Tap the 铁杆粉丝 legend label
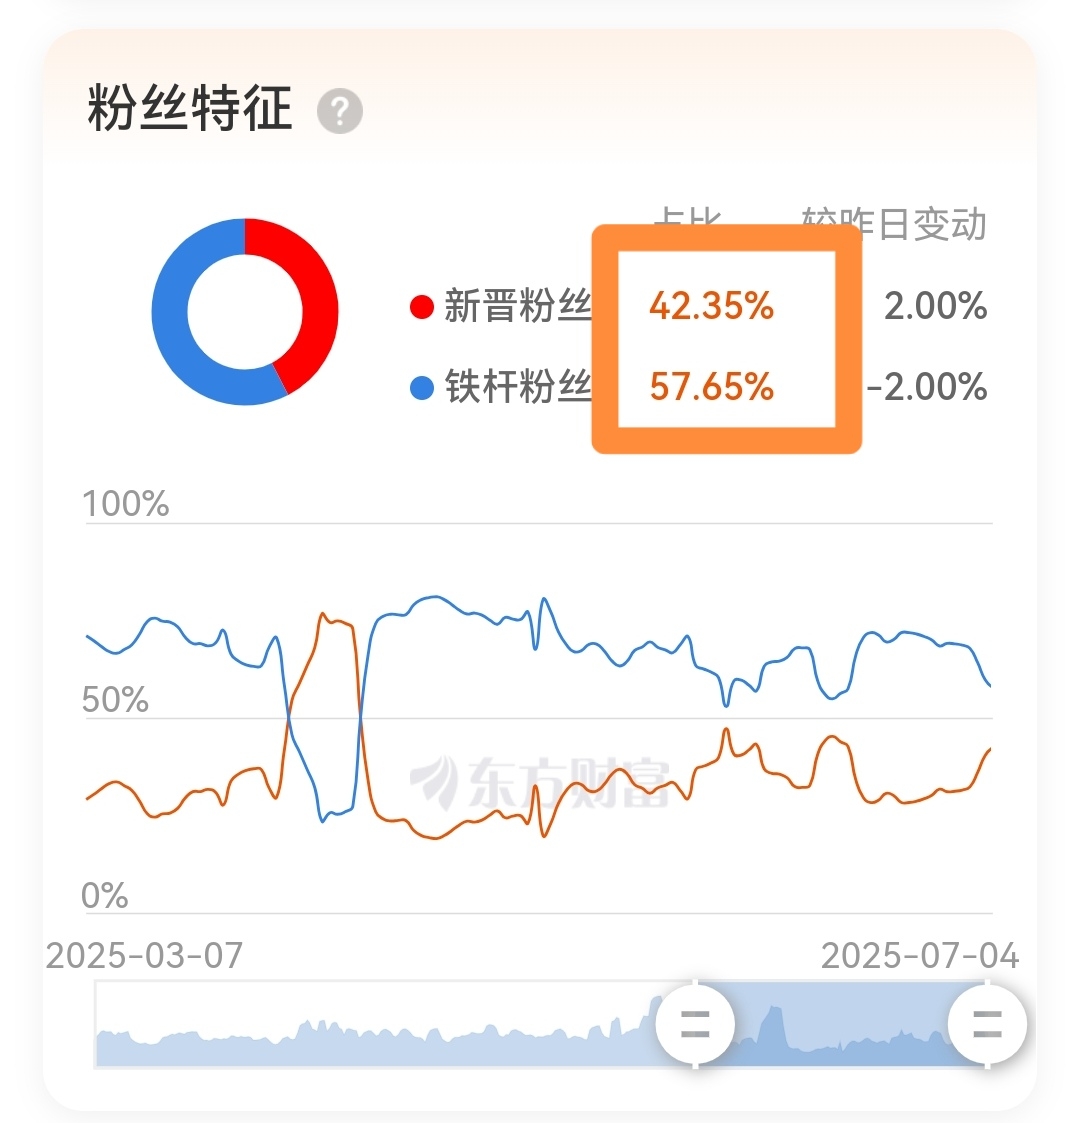Image resolution: width=1080 pixels, height=1123 pixels. (x=518, y=387)
